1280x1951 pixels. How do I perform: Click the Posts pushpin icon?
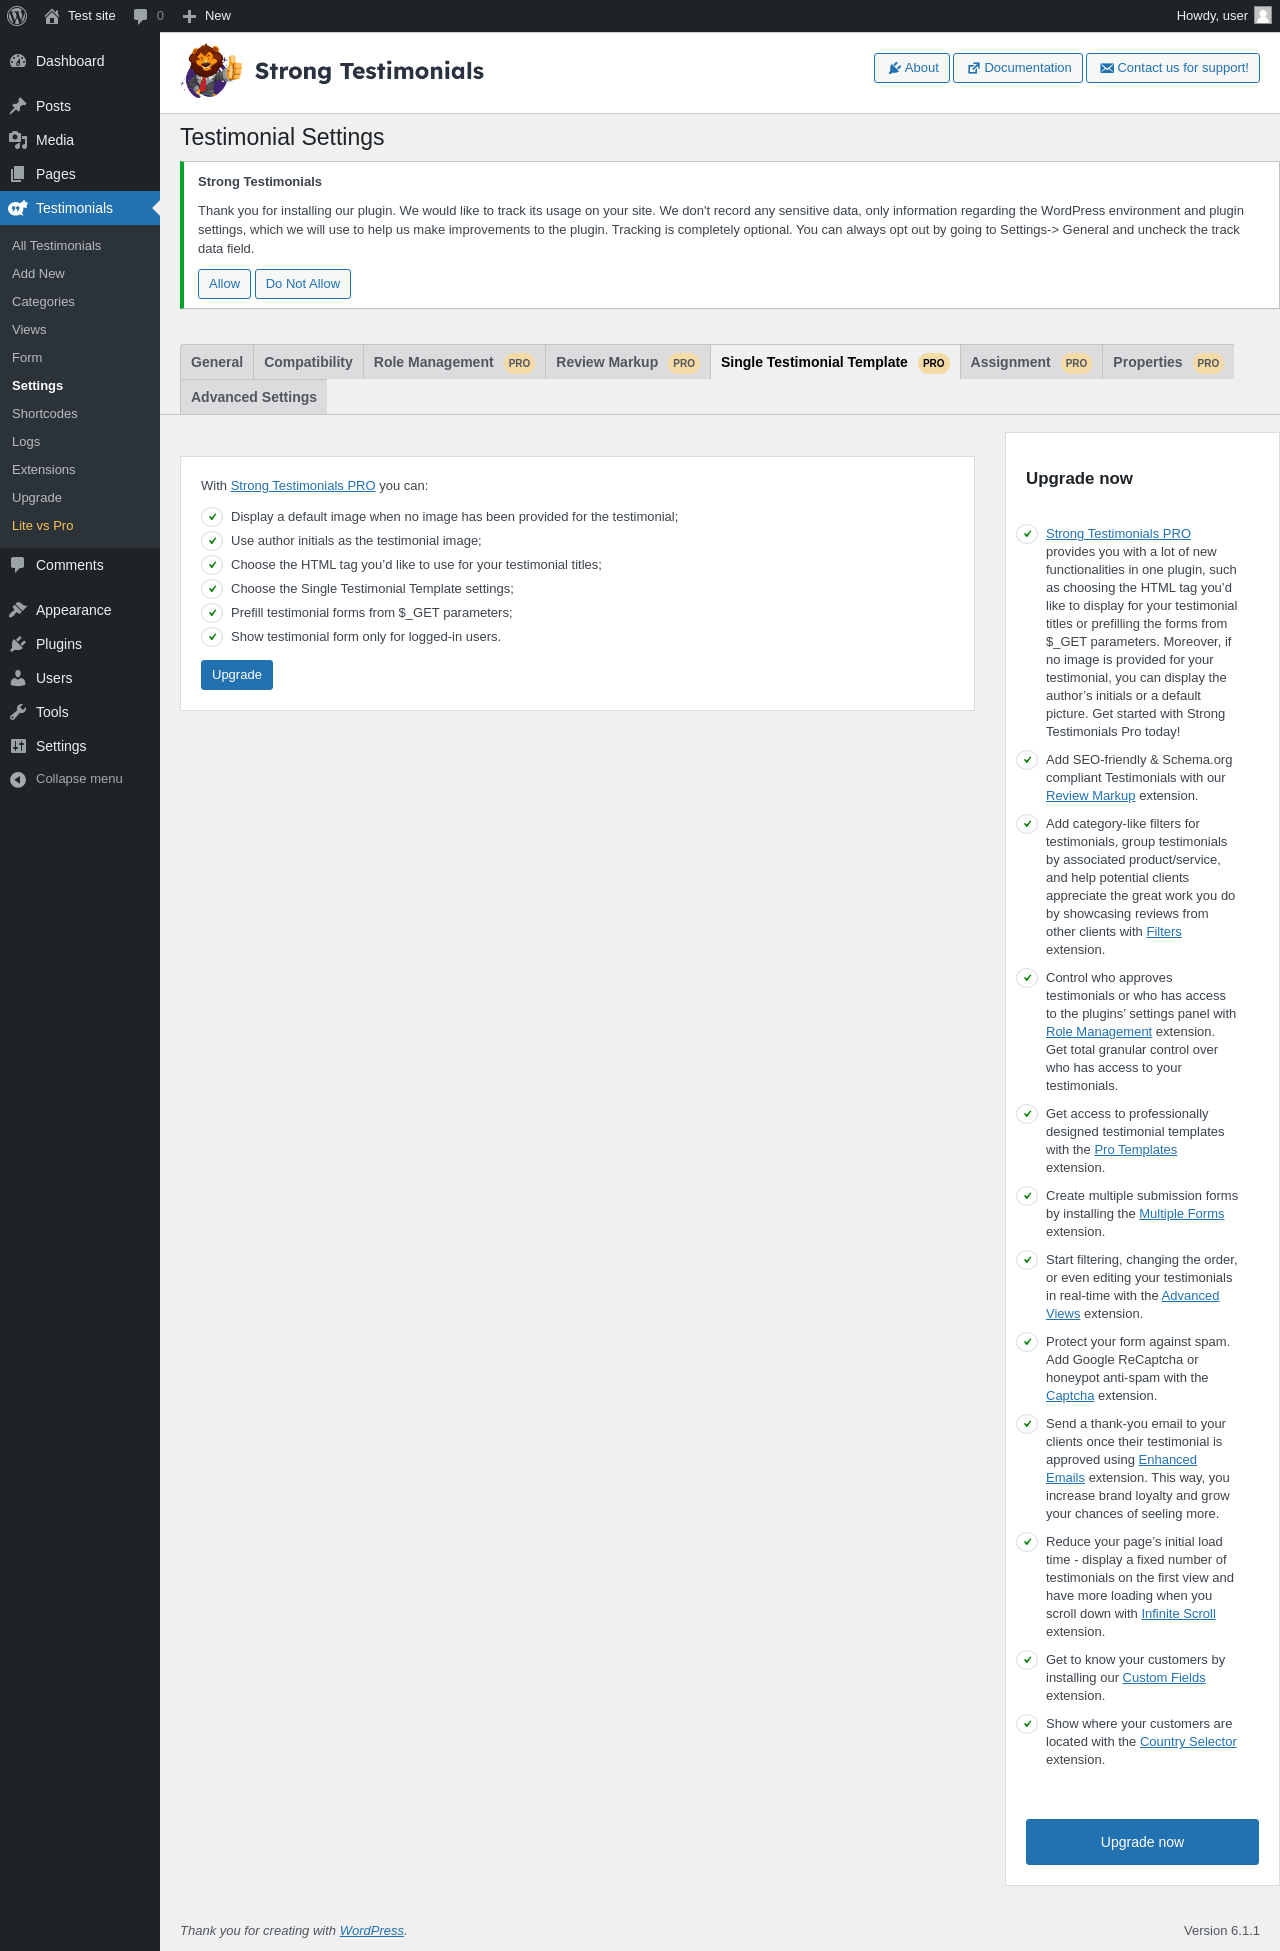18,106
